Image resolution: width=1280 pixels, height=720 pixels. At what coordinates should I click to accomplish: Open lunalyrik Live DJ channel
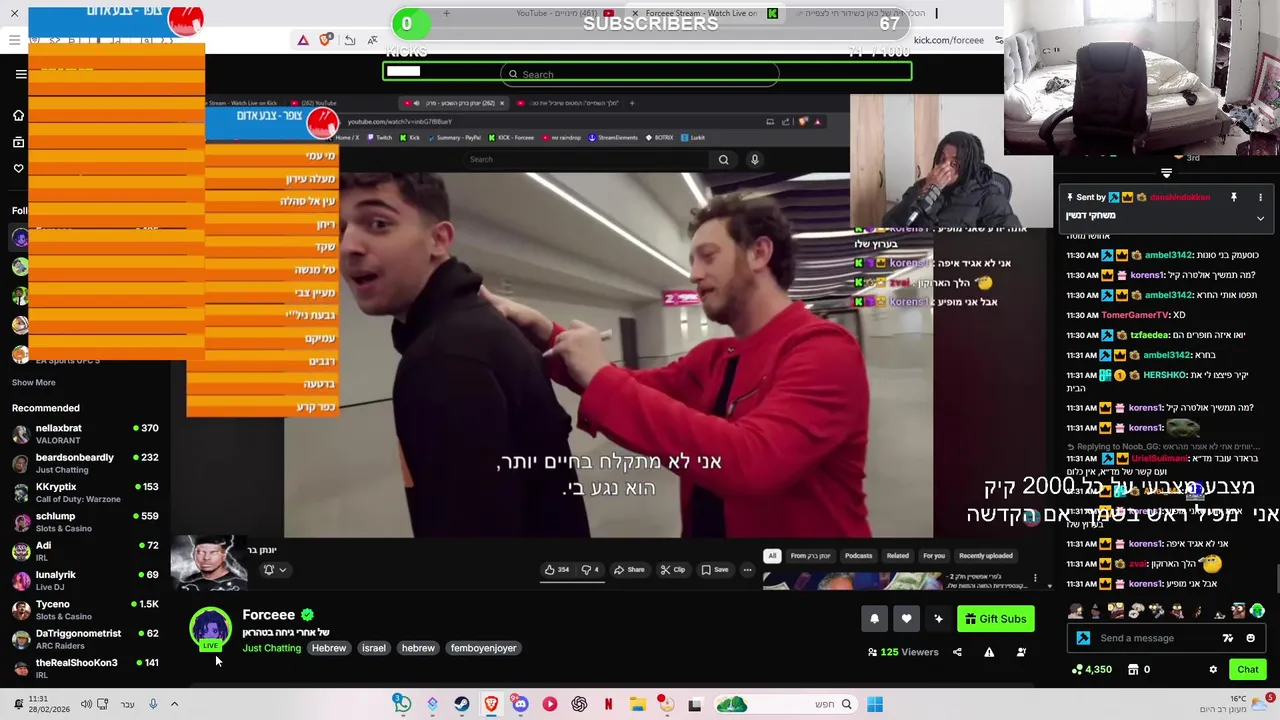coord(85,580)
